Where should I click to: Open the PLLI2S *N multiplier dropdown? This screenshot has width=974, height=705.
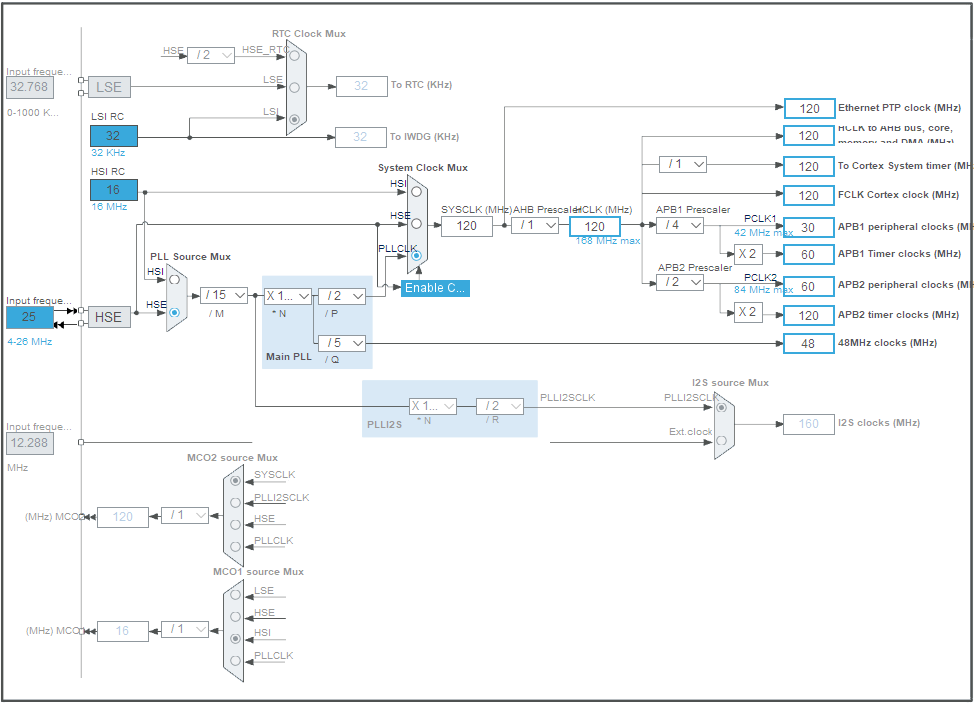pos(433,406)
